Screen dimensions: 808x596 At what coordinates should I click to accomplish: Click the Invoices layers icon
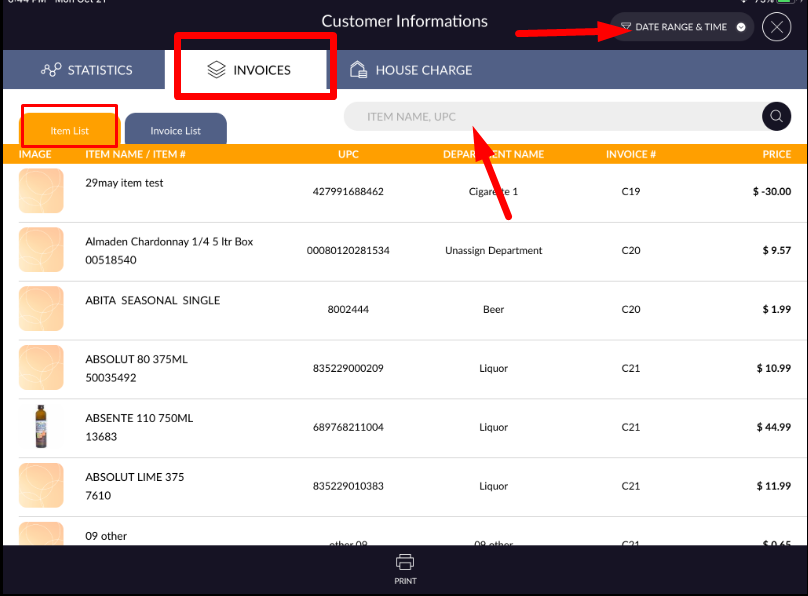[217, 70]
